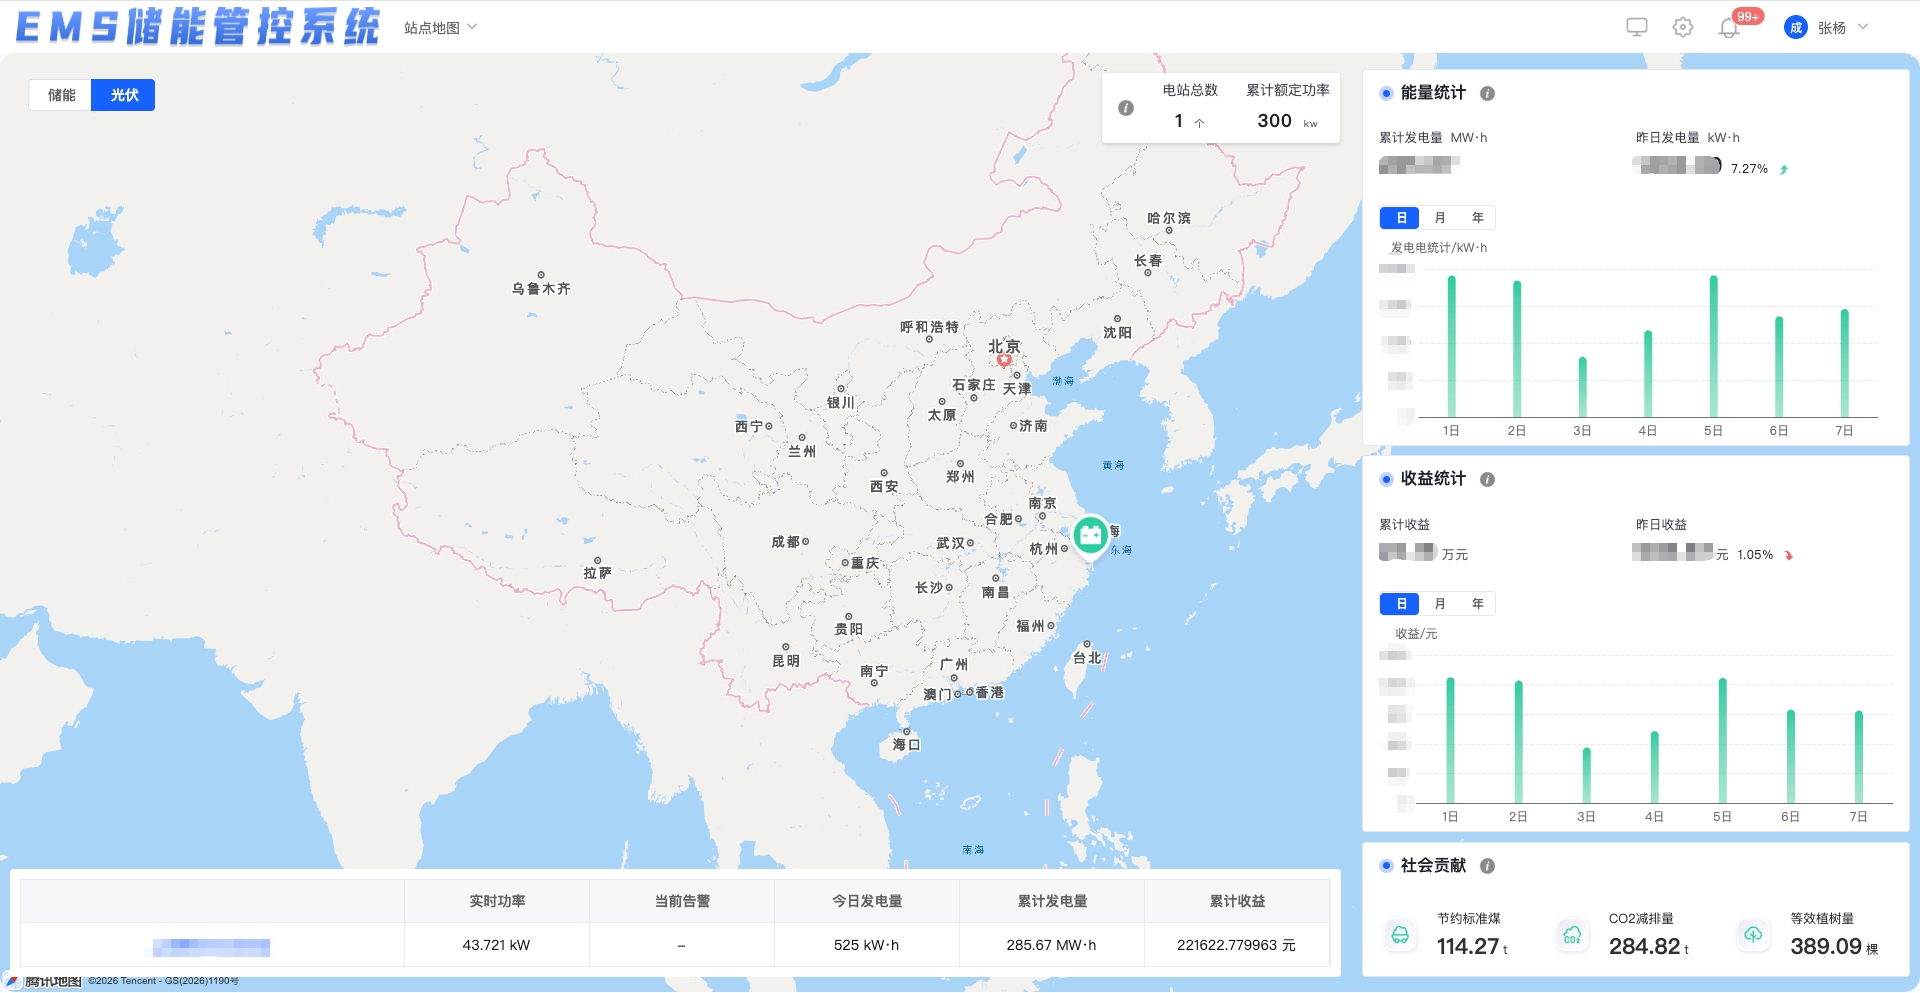The height and width of the screenshot is (993, 1920).
Task: Click the 广州 city label on map
Action: click(954, 664)
